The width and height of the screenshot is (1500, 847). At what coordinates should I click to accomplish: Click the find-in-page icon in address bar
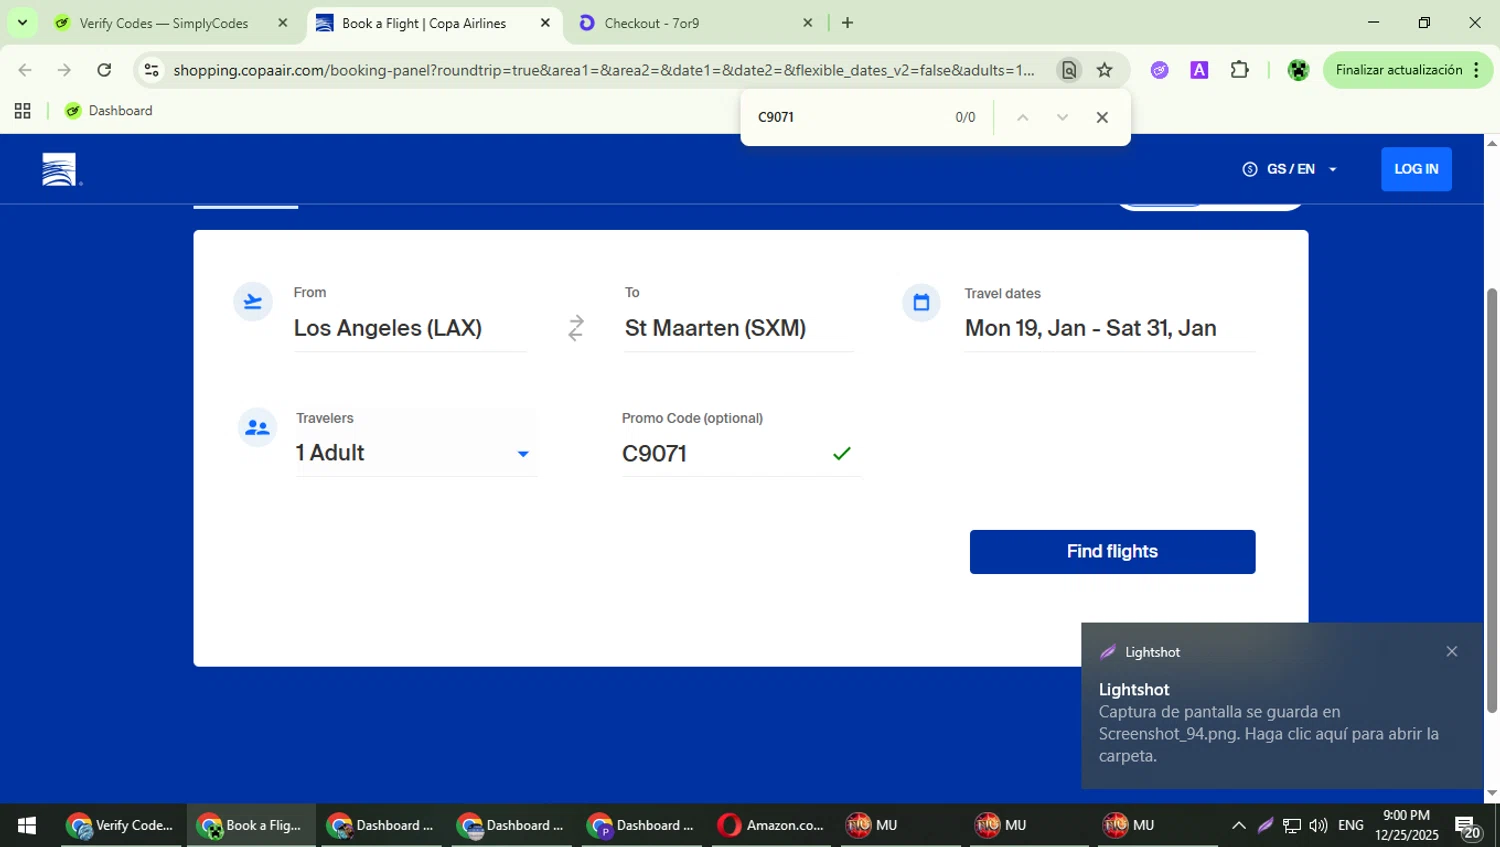pyautogui.click(x=1069, y=70)
